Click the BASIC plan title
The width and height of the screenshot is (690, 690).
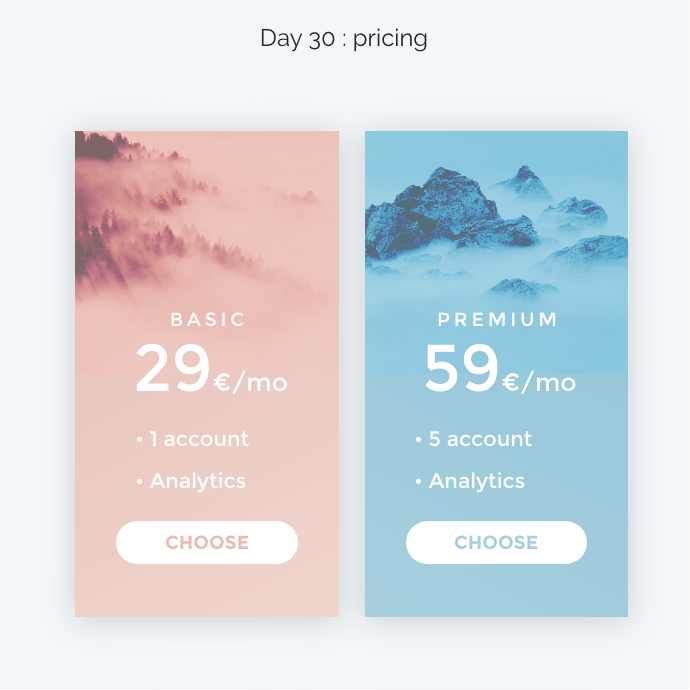[x=208, y=319]
